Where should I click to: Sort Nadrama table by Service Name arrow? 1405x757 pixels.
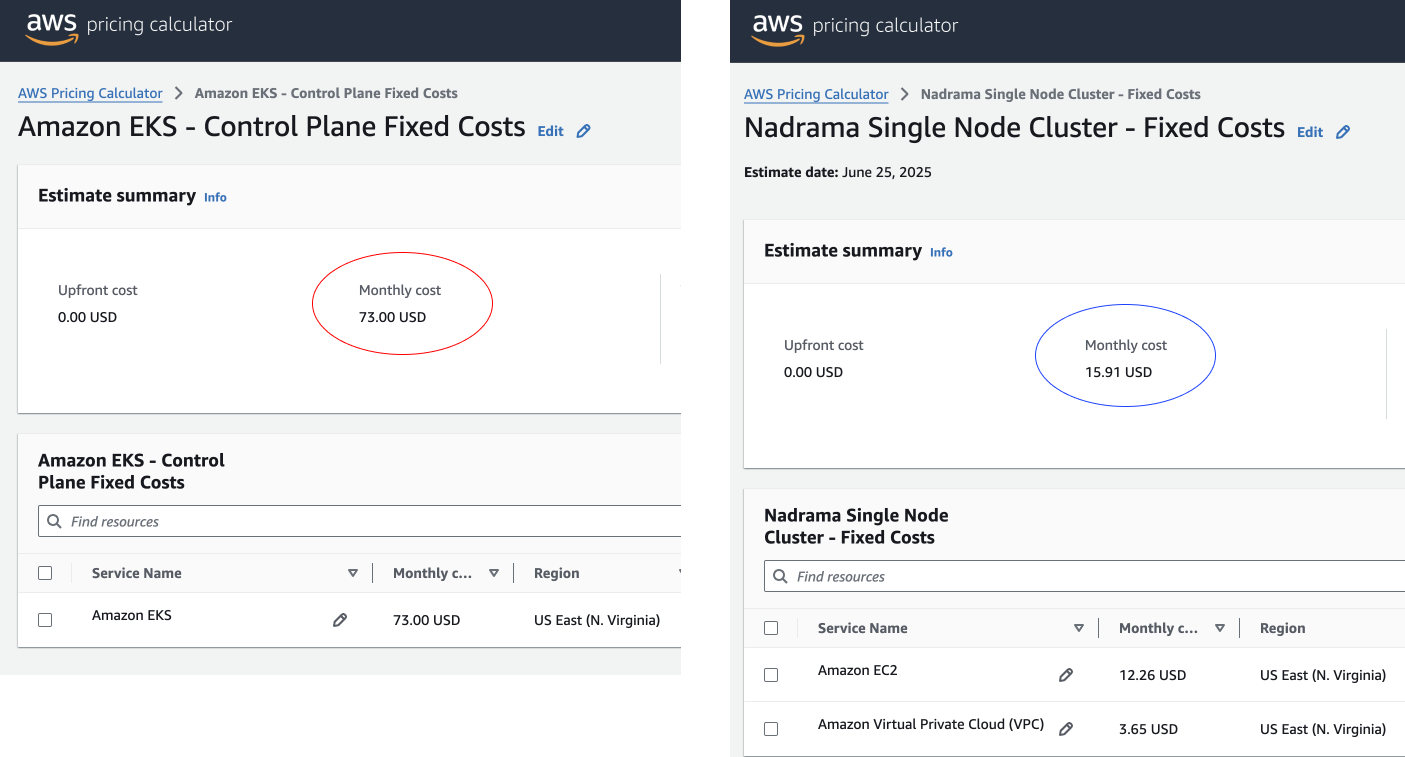(1078, 628)
